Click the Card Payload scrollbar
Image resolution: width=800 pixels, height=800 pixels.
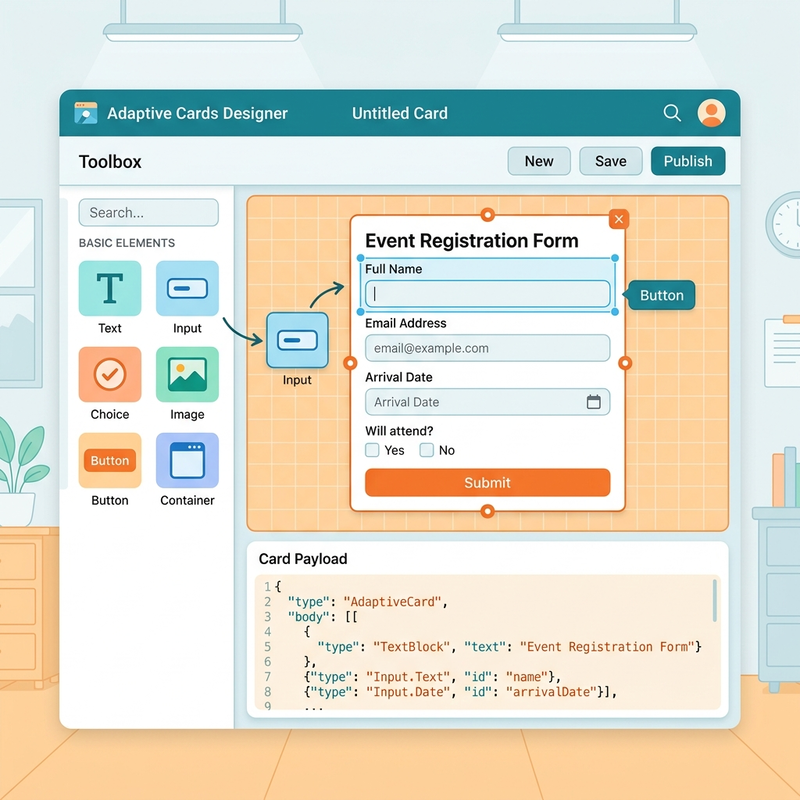[x=714, y=601]
